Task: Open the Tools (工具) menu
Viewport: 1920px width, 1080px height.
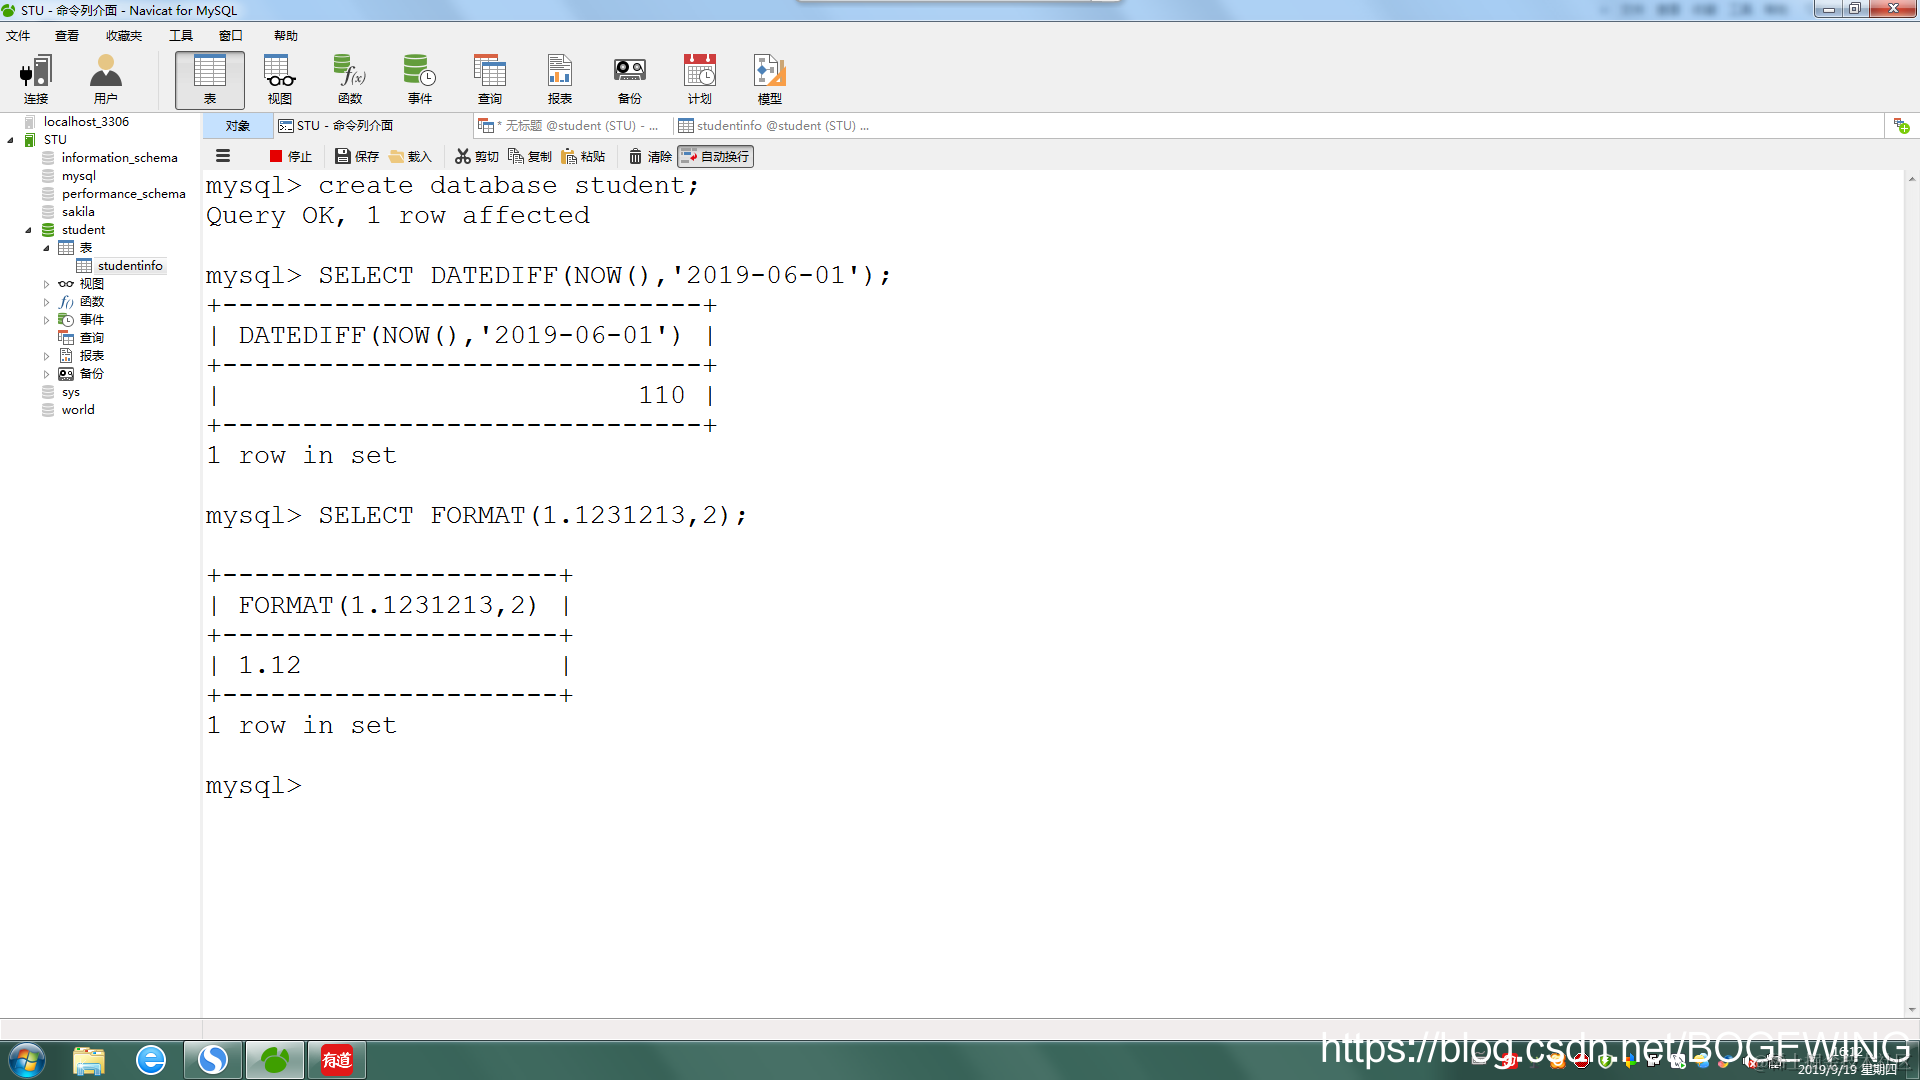Action: [x=180, y=36]
